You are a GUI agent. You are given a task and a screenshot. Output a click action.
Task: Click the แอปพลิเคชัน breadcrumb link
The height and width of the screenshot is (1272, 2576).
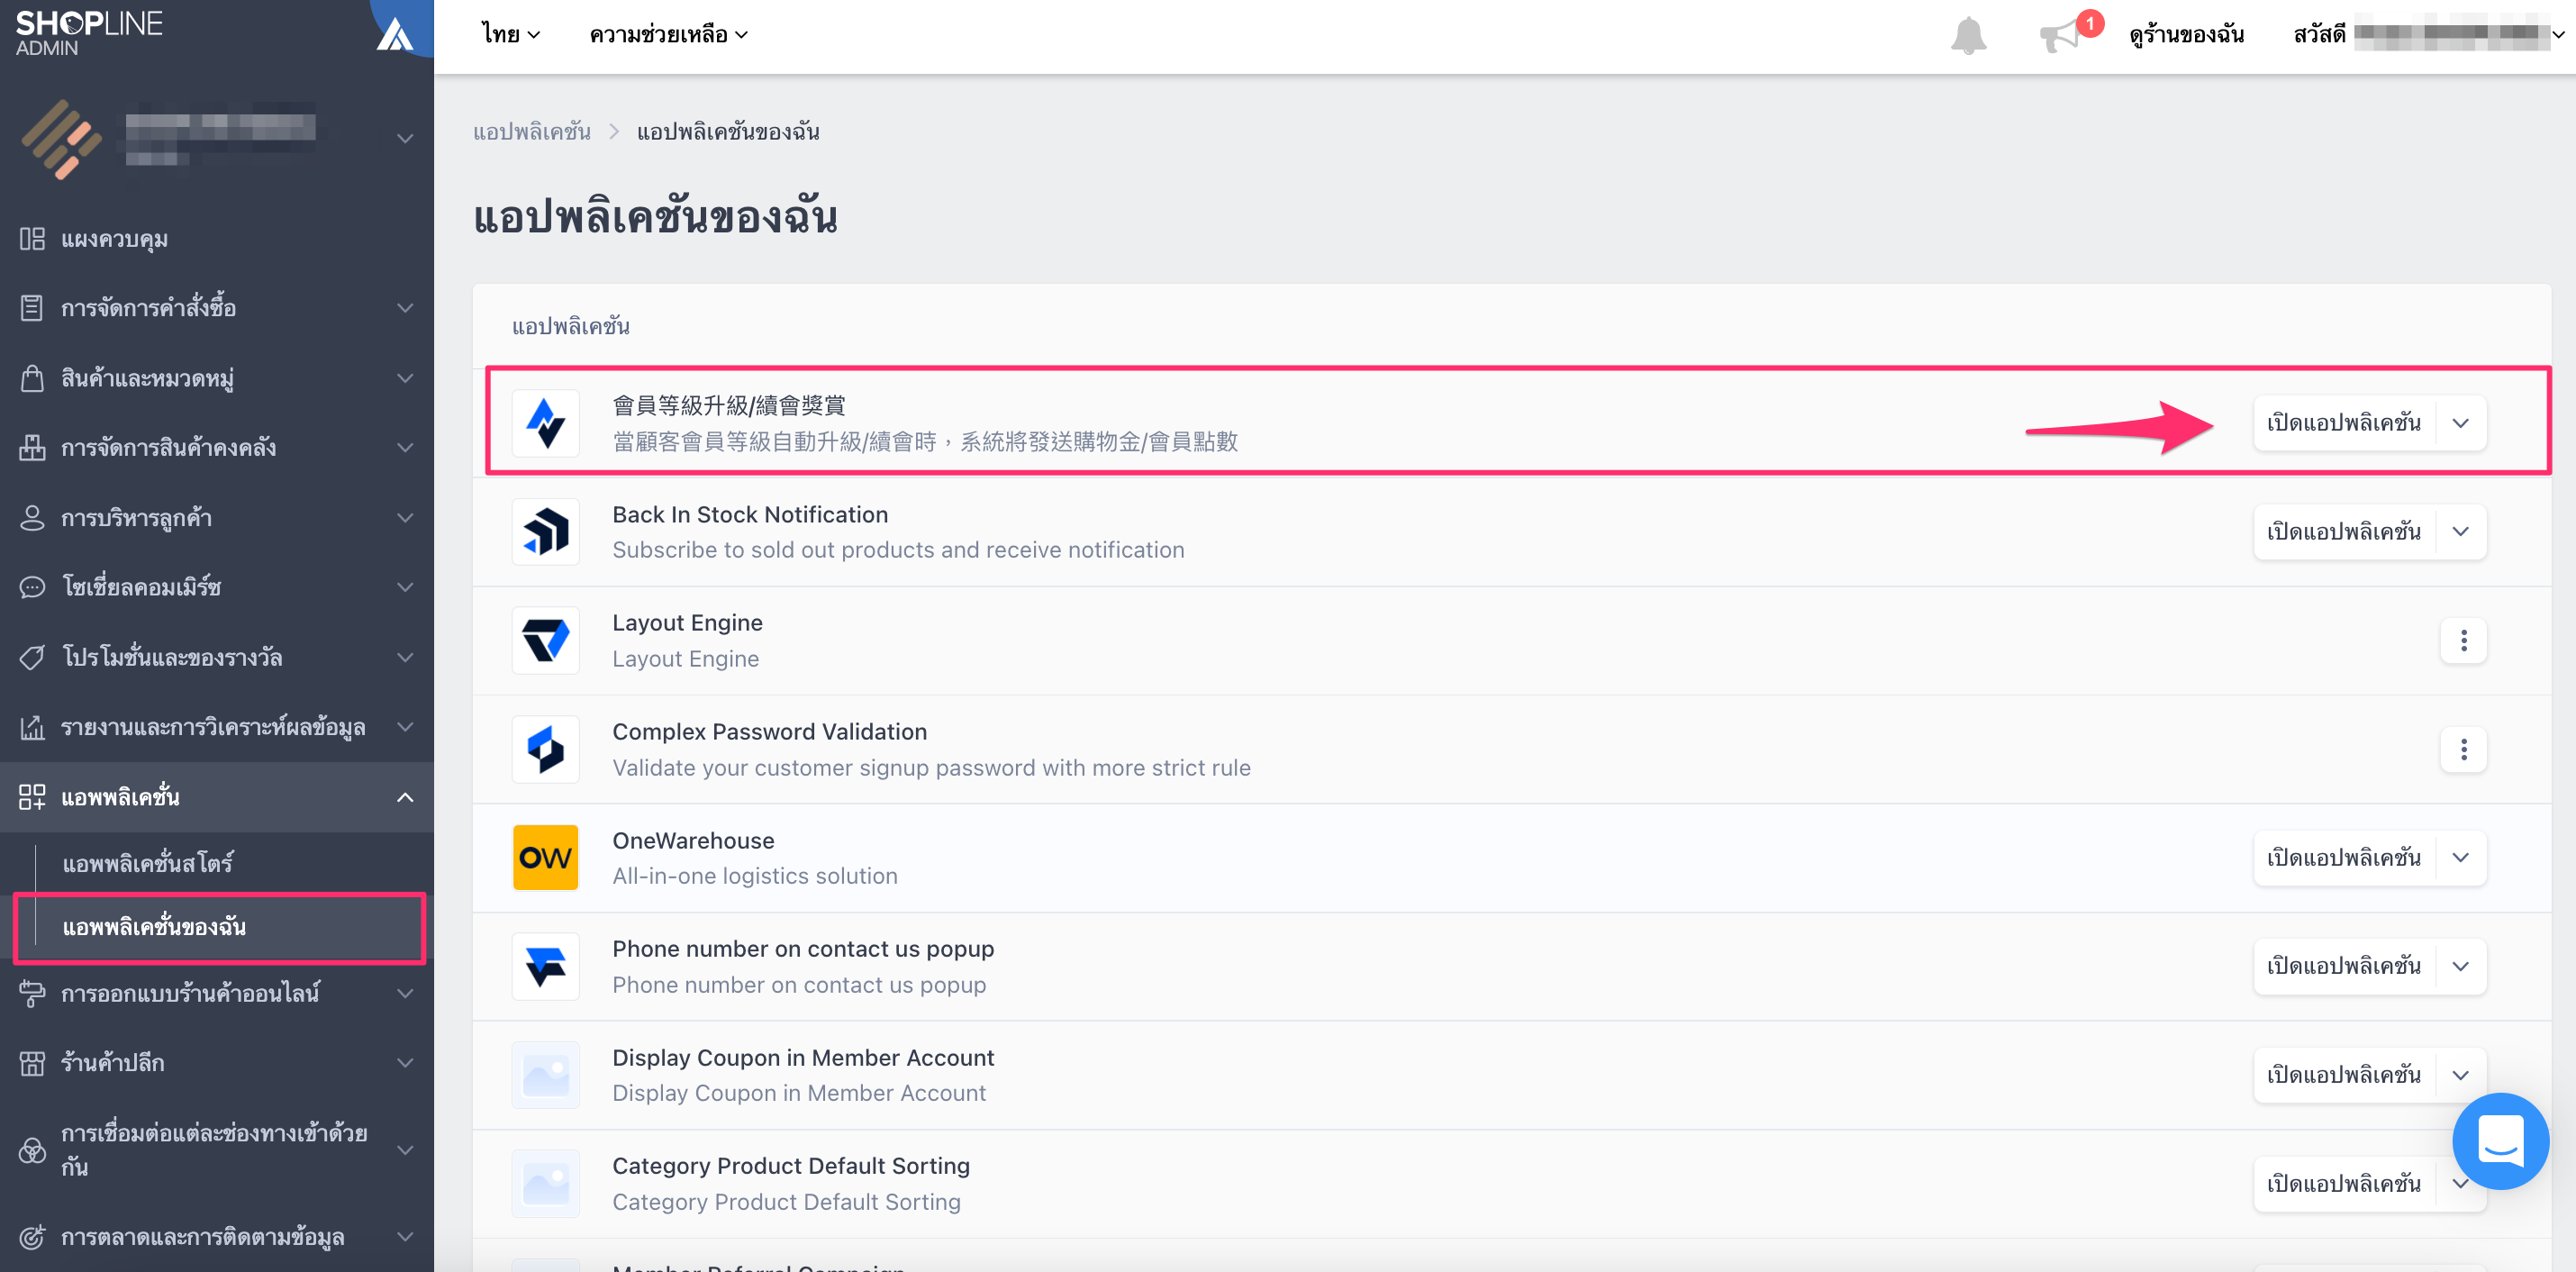coord(532,131)
